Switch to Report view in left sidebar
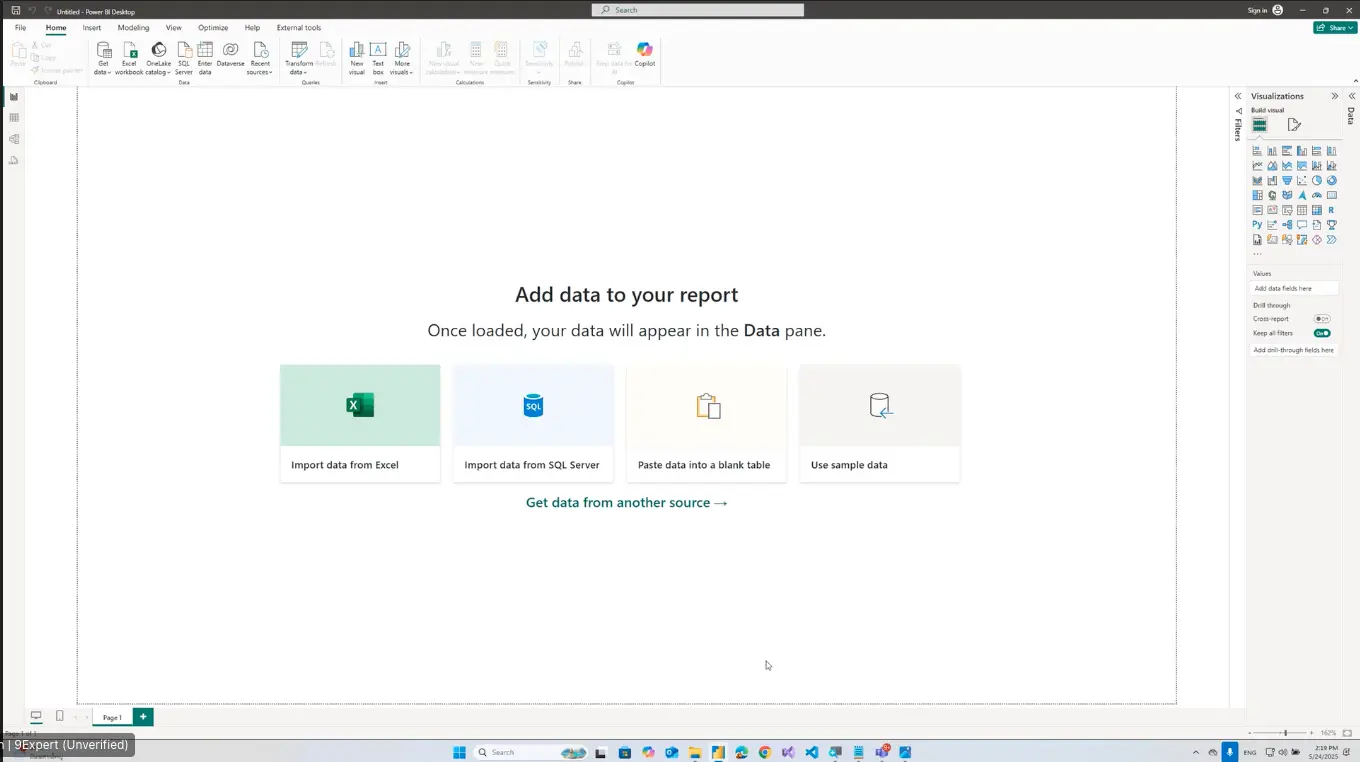 [x=14, y=97]
